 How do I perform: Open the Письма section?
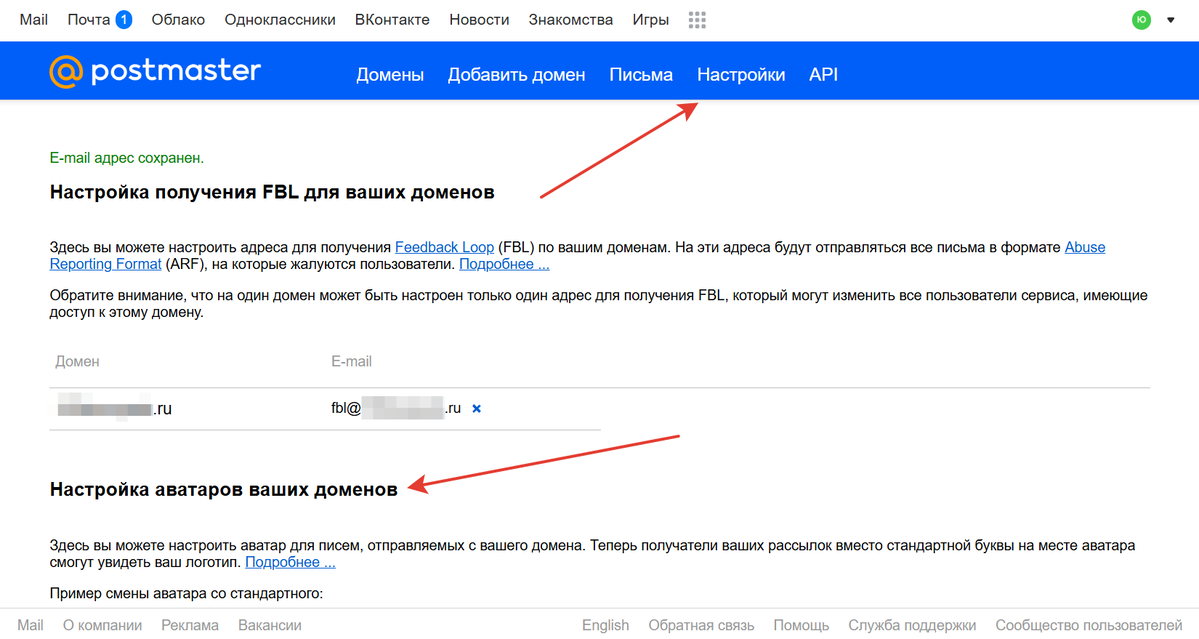641,75
